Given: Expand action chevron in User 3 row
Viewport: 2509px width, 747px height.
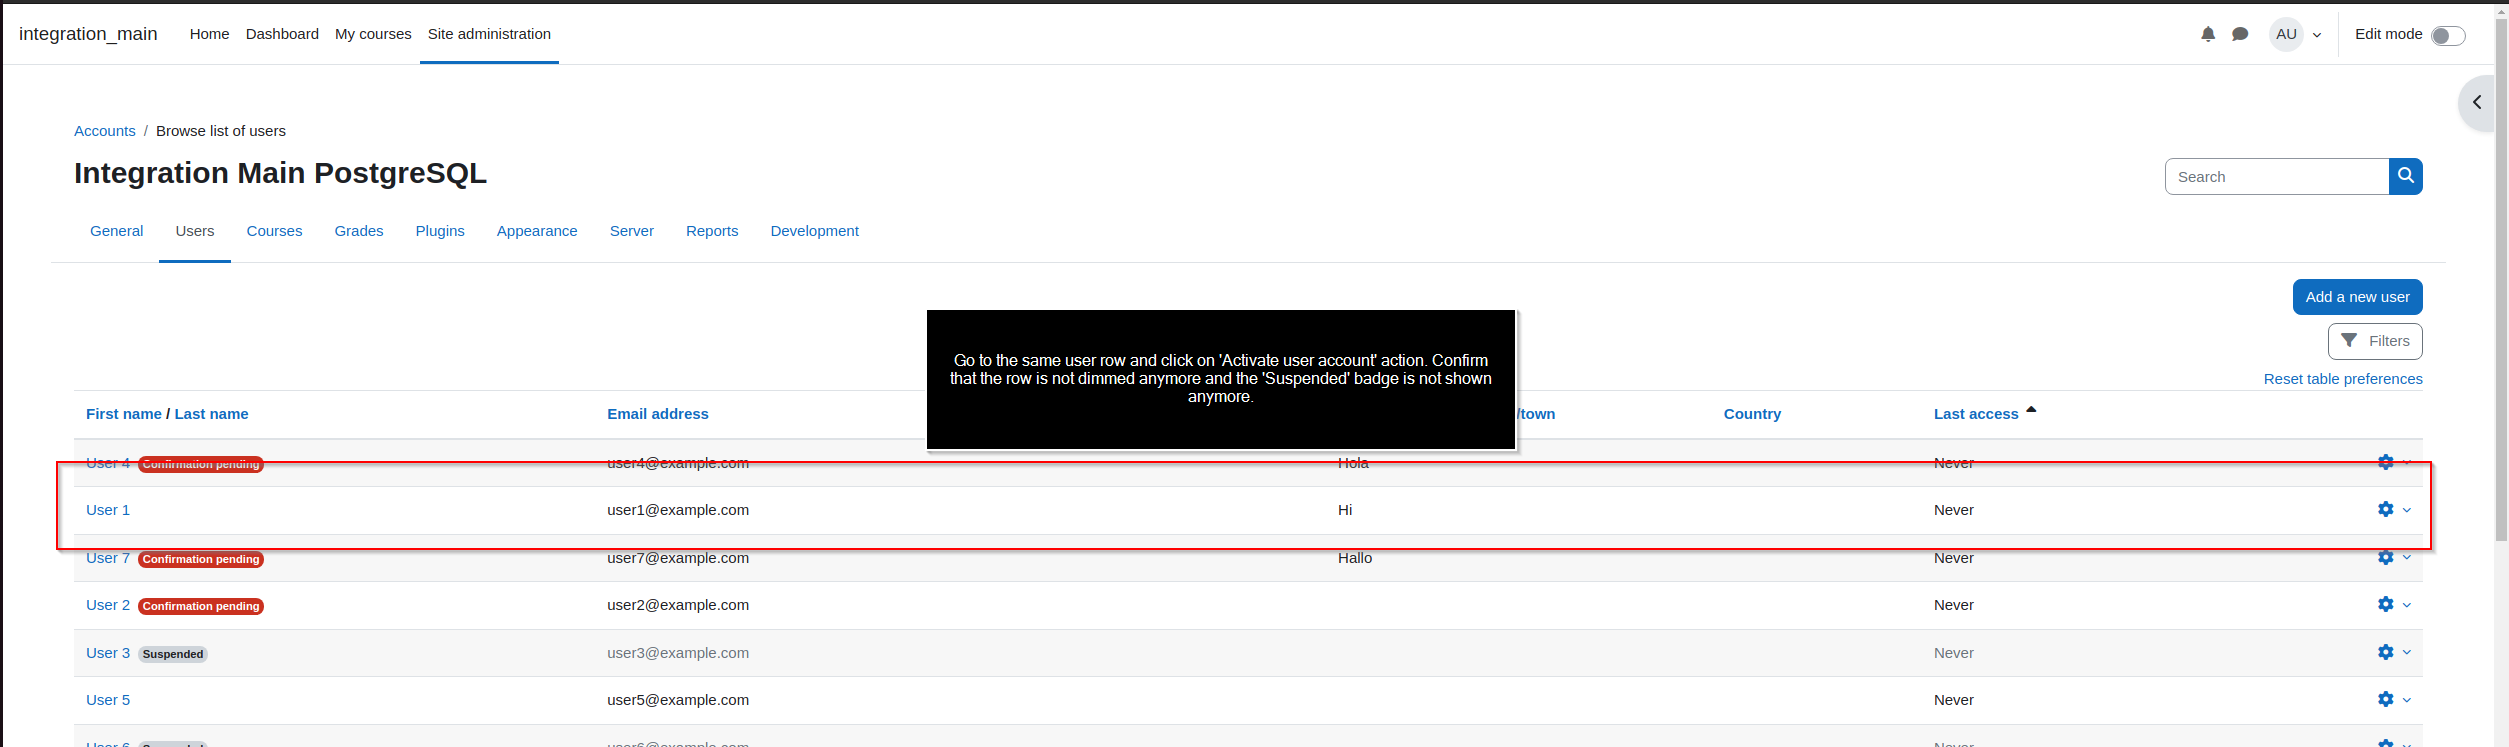Looking at the screenshot, I should pos(2407,652).
